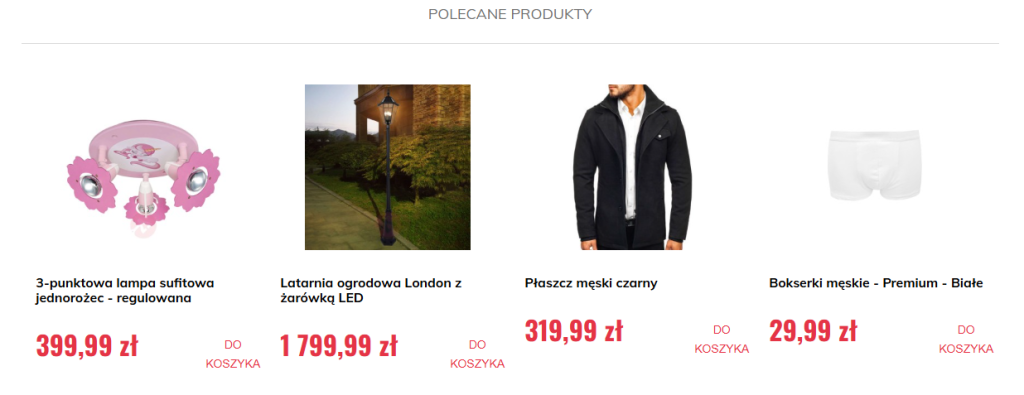Click 'Do koszyka' for the white boxers
This screenshot has height=395, width=1024.
point(966,339)
